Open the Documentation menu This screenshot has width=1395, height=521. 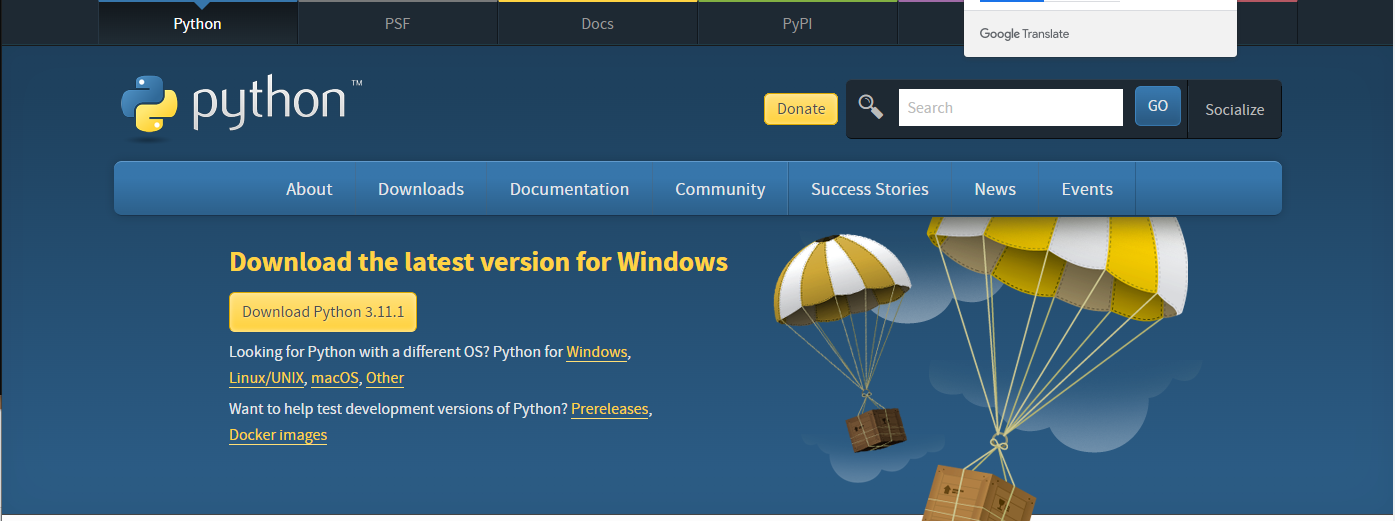[569, 189]
